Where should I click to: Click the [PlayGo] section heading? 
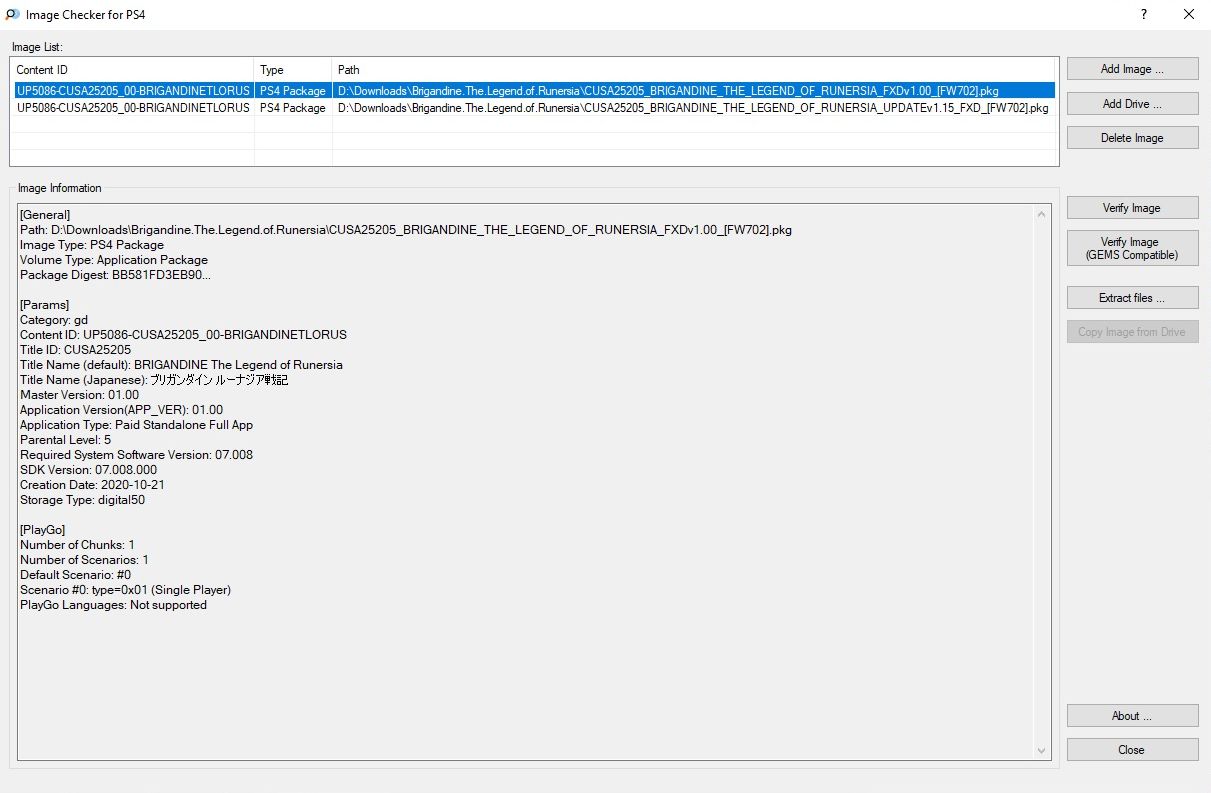(x=45, y=530)
